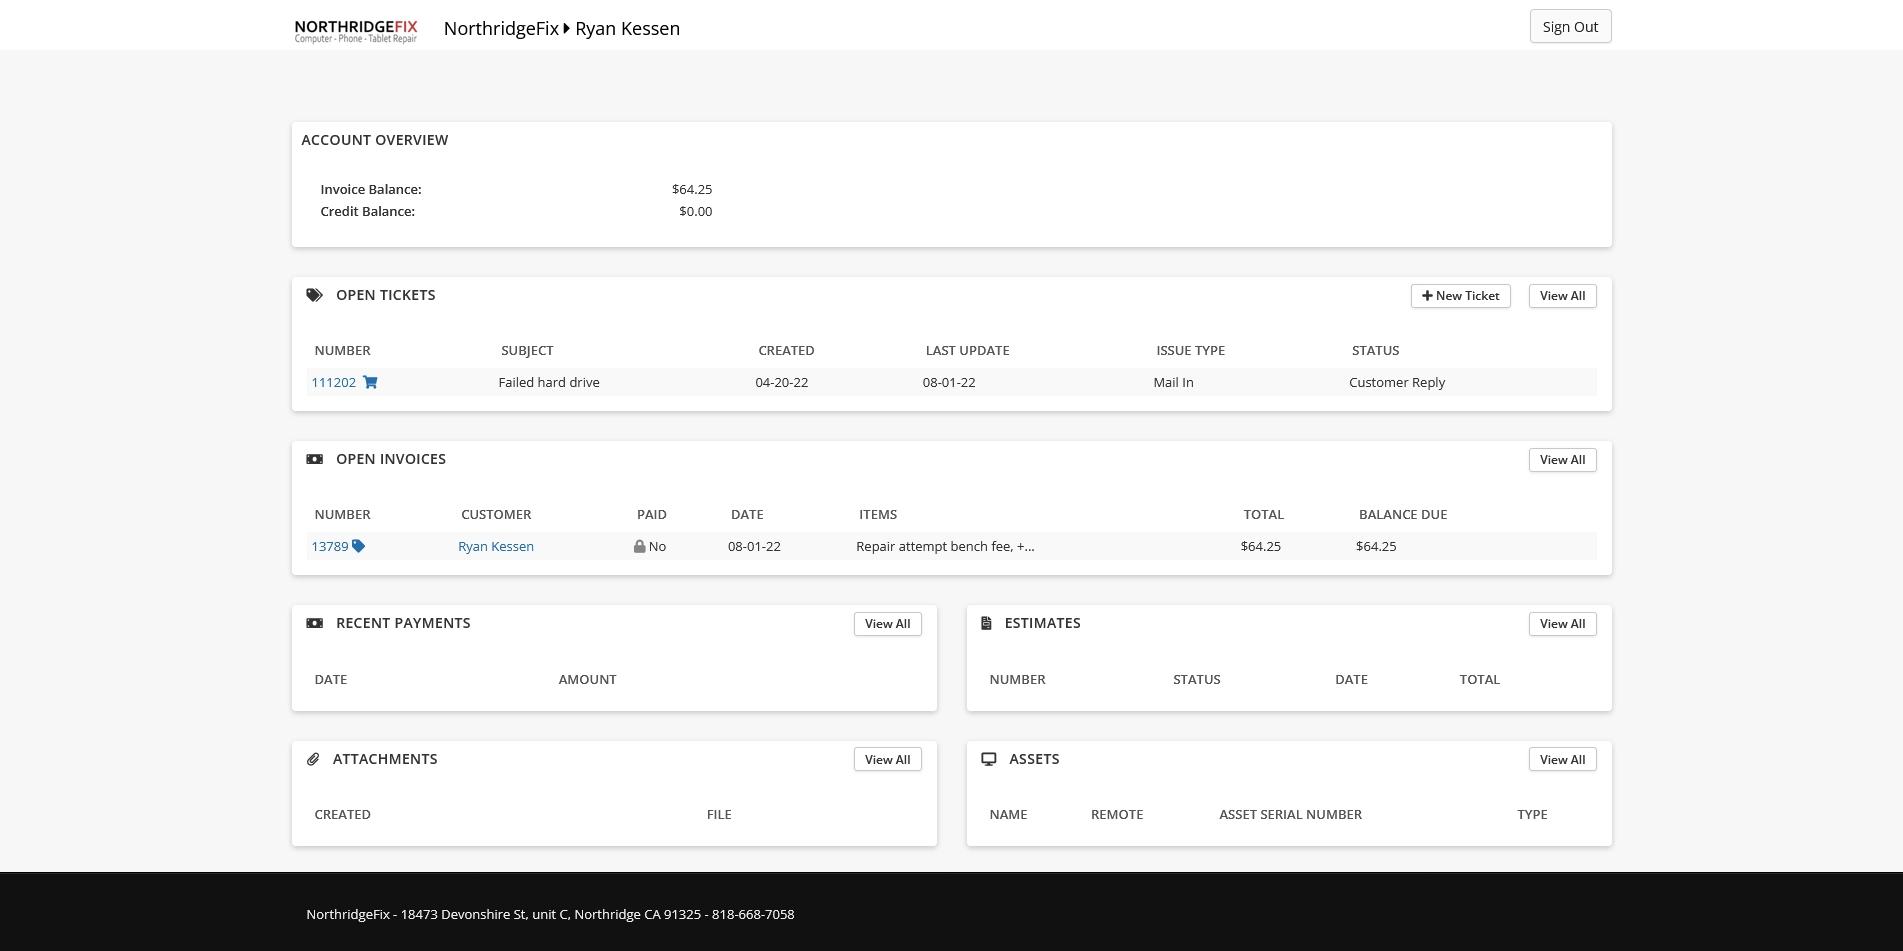View all assets

1561,760
